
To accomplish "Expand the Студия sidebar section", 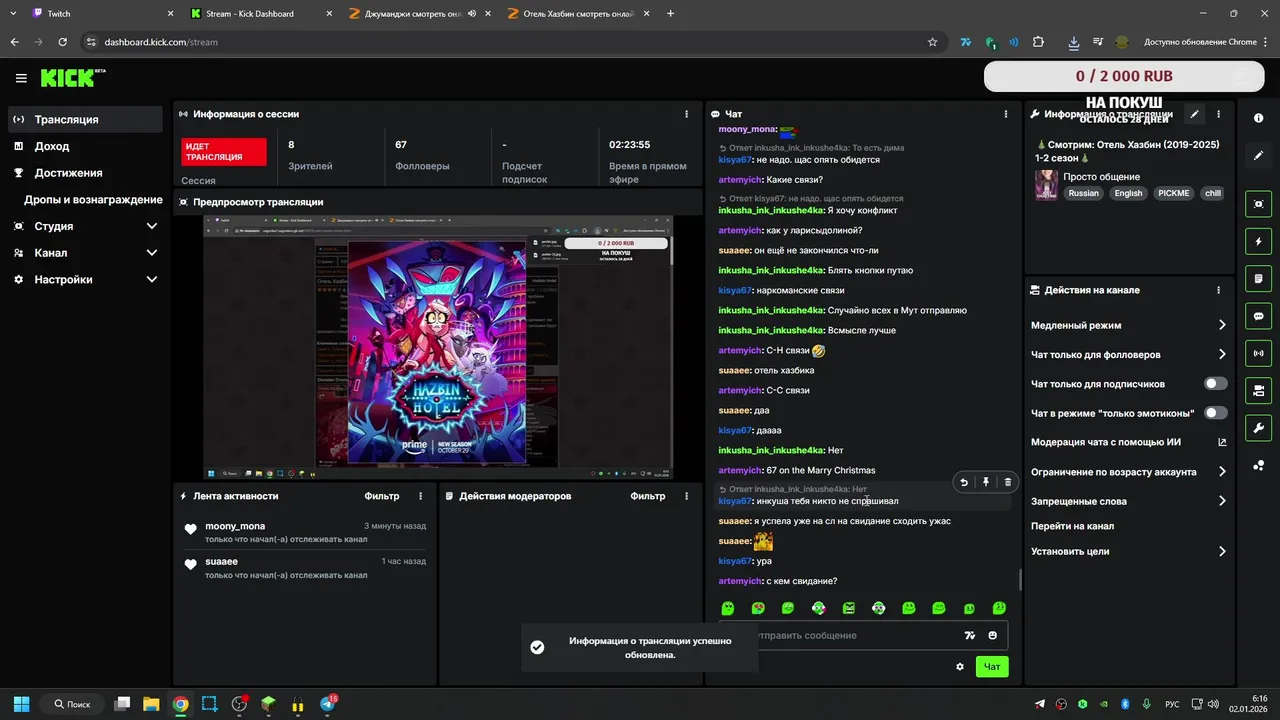I will [85, 226].
